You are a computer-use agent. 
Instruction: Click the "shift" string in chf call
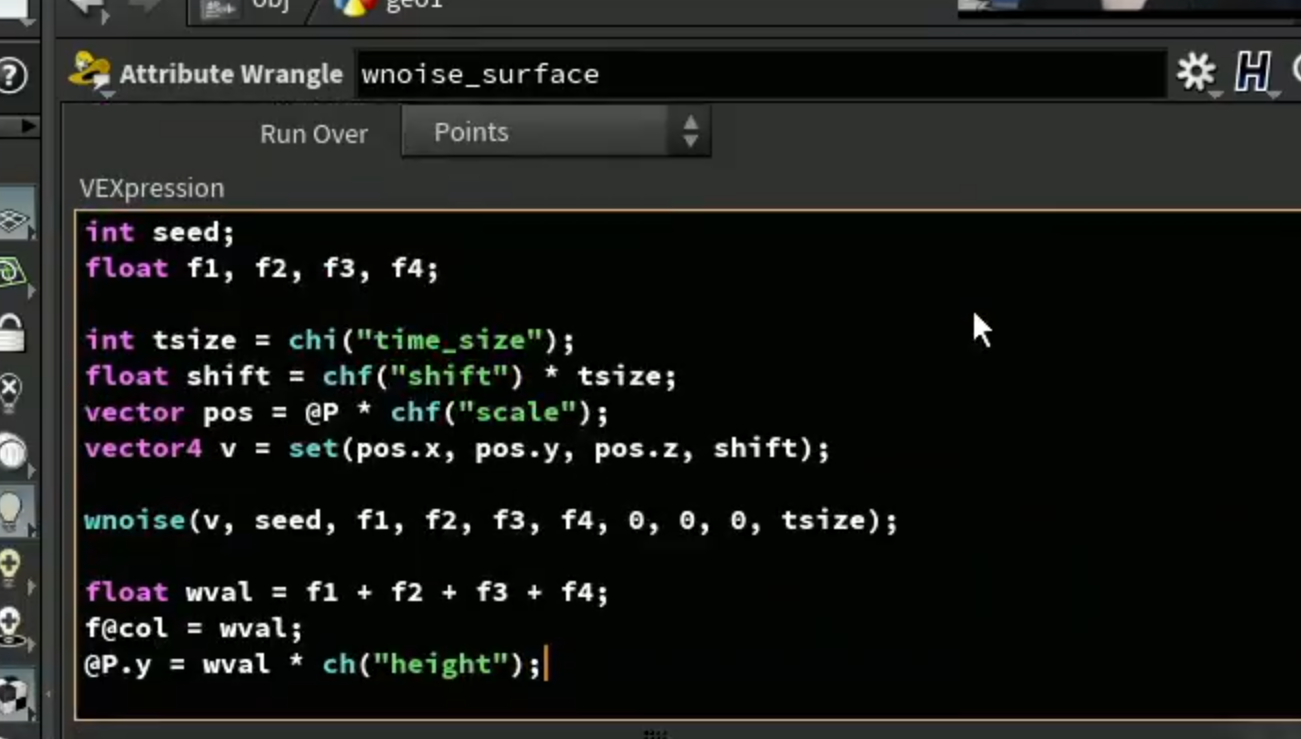[449, 376]
